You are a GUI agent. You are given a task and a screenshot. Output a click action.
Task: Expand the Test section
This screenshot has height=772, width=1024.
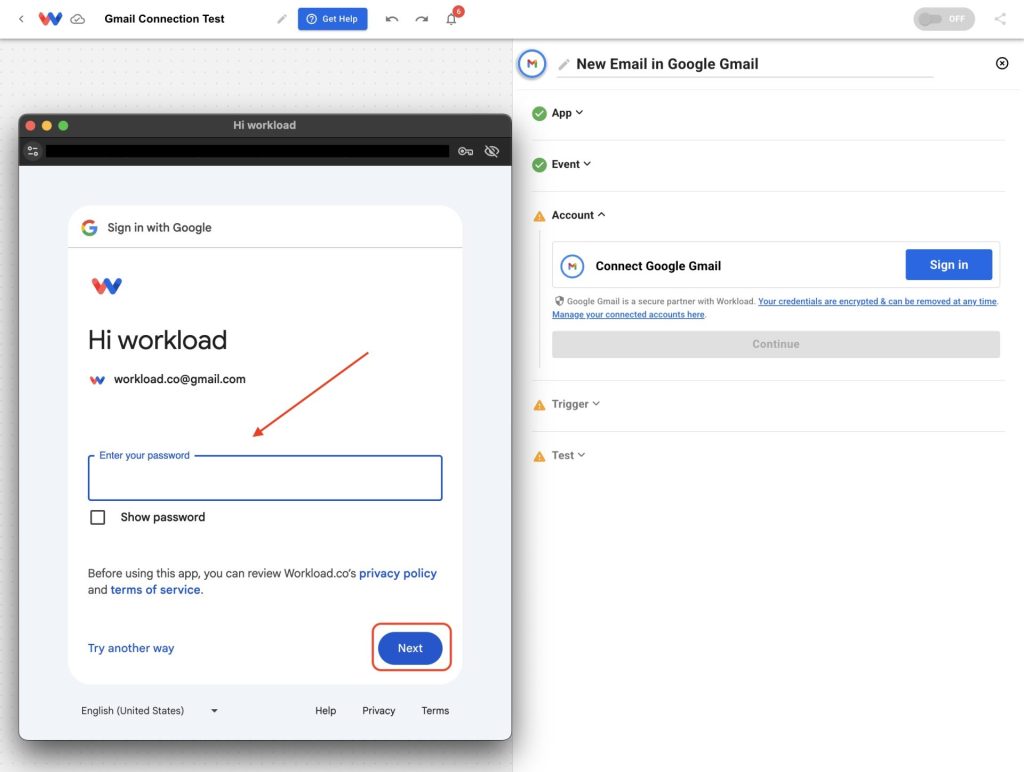[568, 455]
